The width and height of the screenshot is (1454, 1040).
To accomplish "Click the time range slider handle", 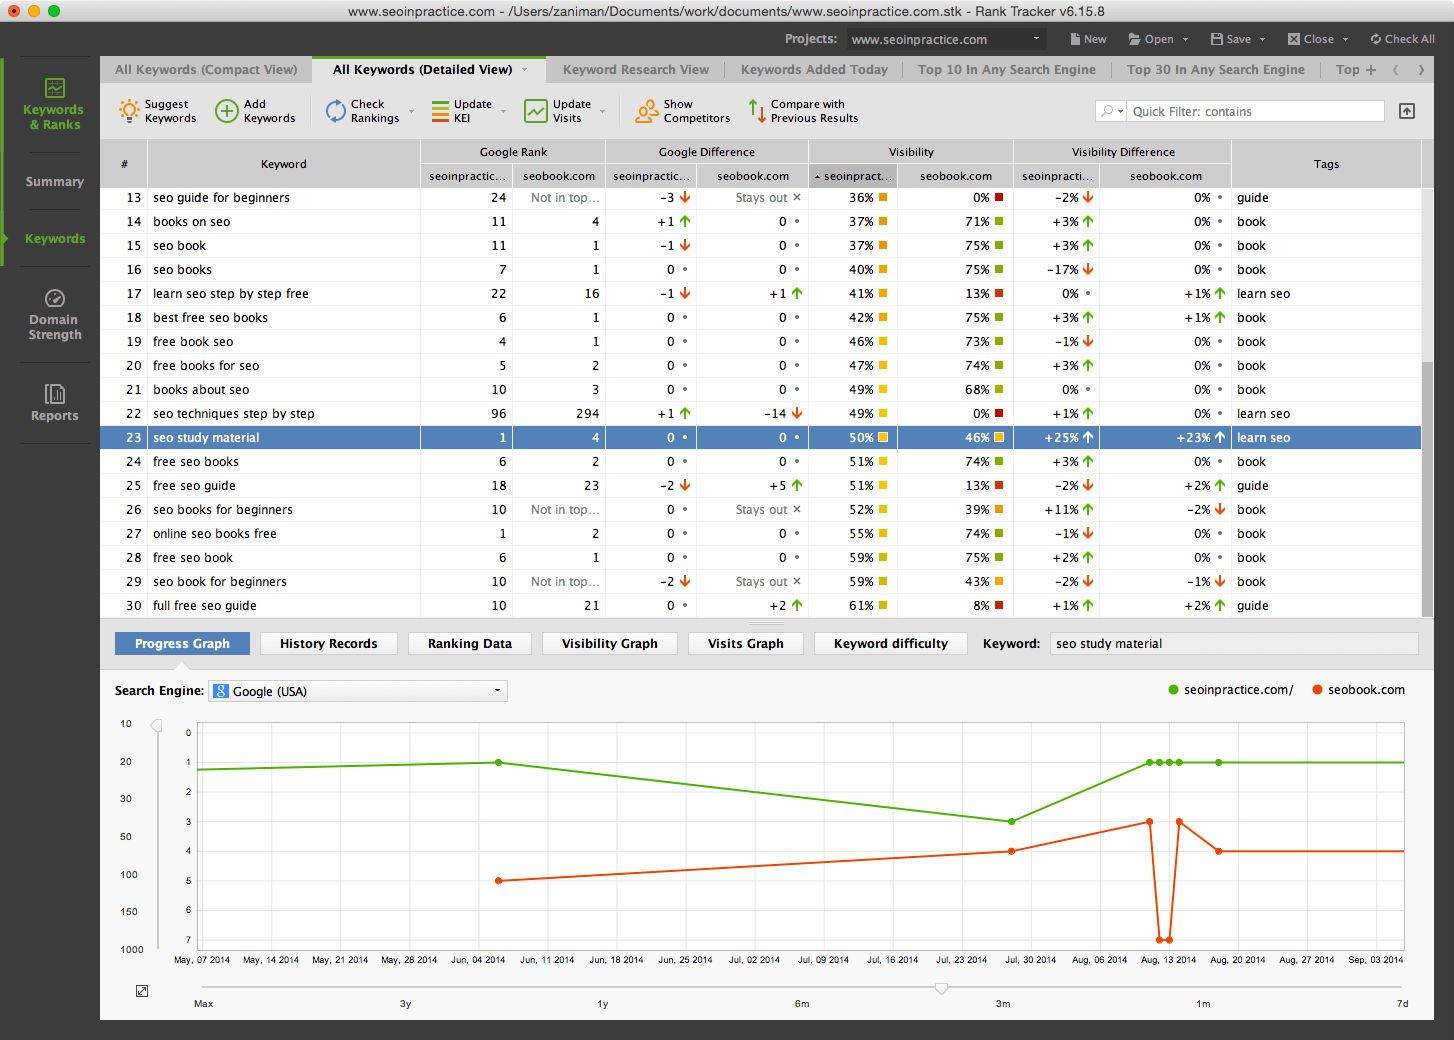I will click(941, 988).
